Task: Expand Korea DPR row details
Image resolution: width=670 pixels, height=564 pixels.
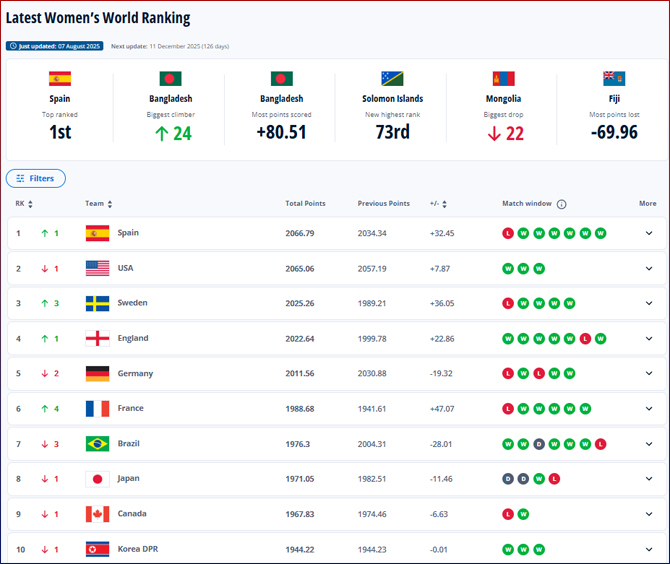Action: [648, 549]
